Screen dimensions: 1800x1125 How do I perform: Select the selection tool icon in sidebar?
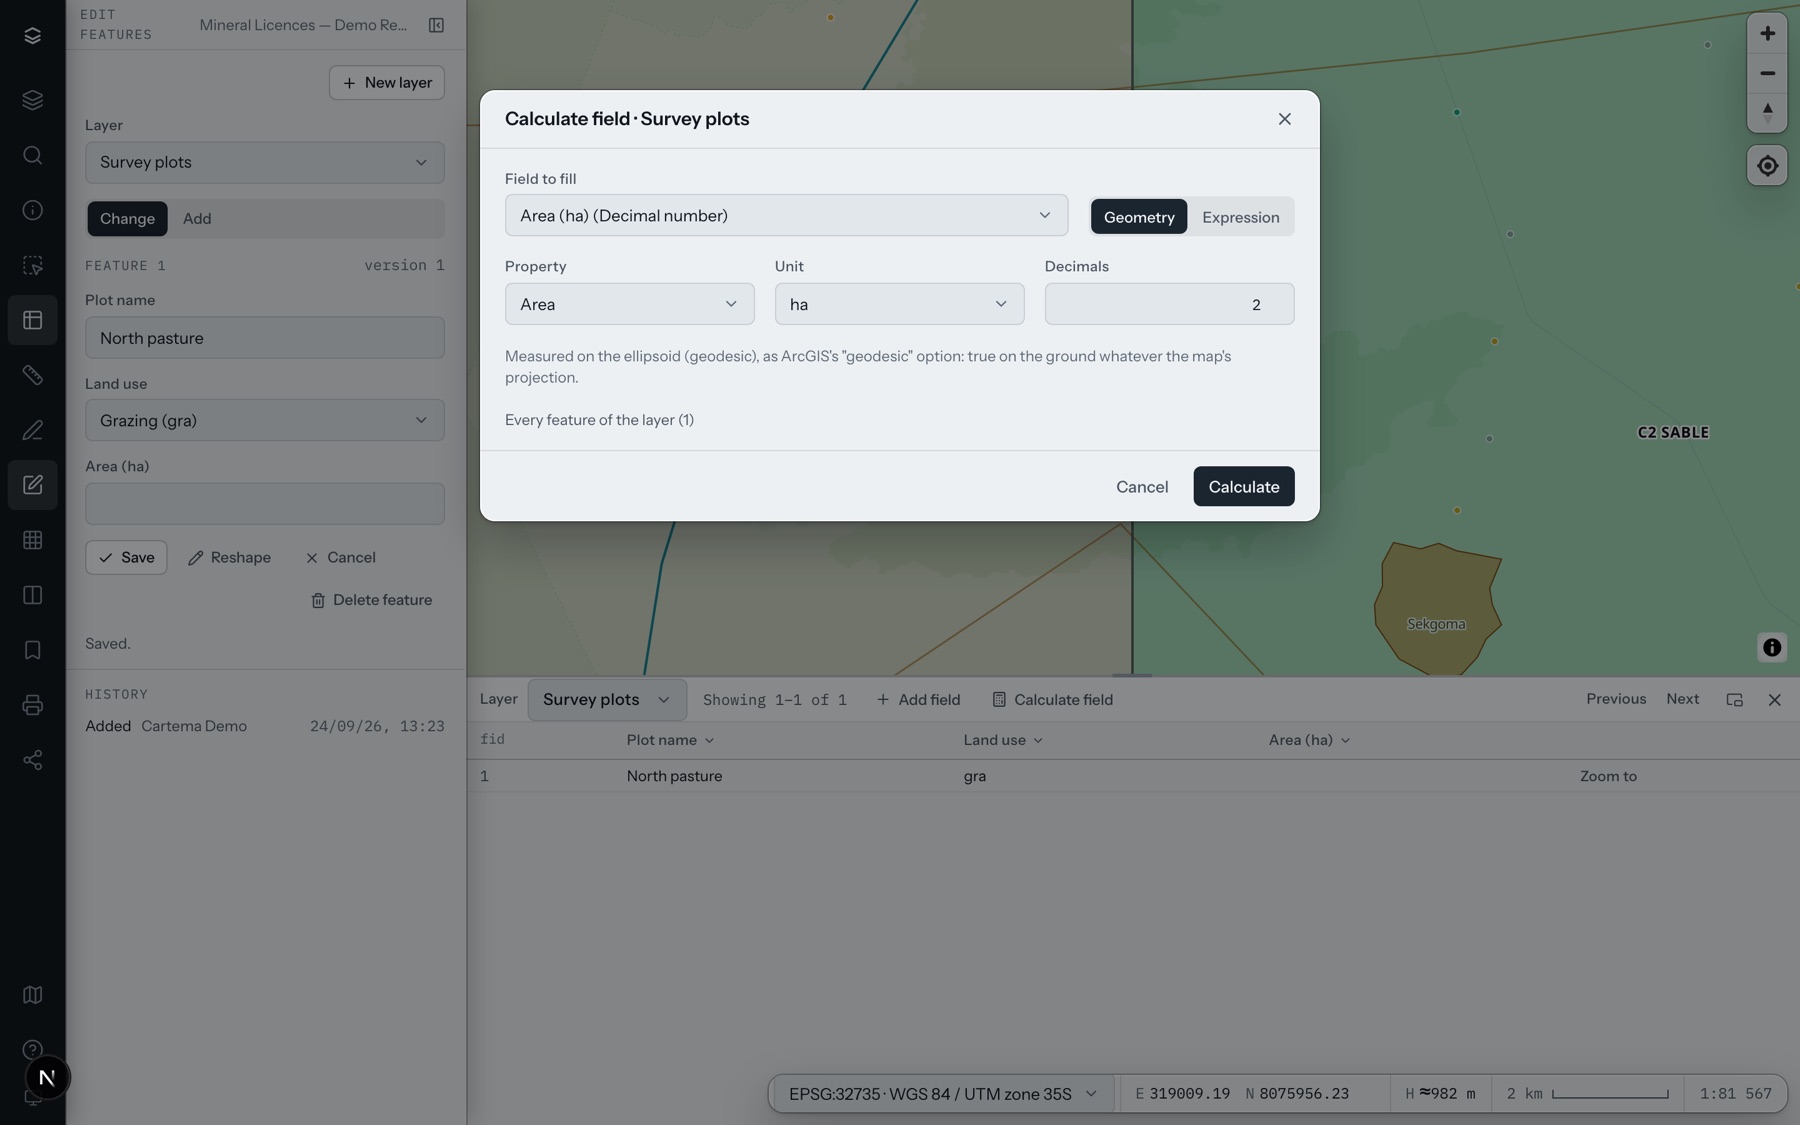pos(32,265)
